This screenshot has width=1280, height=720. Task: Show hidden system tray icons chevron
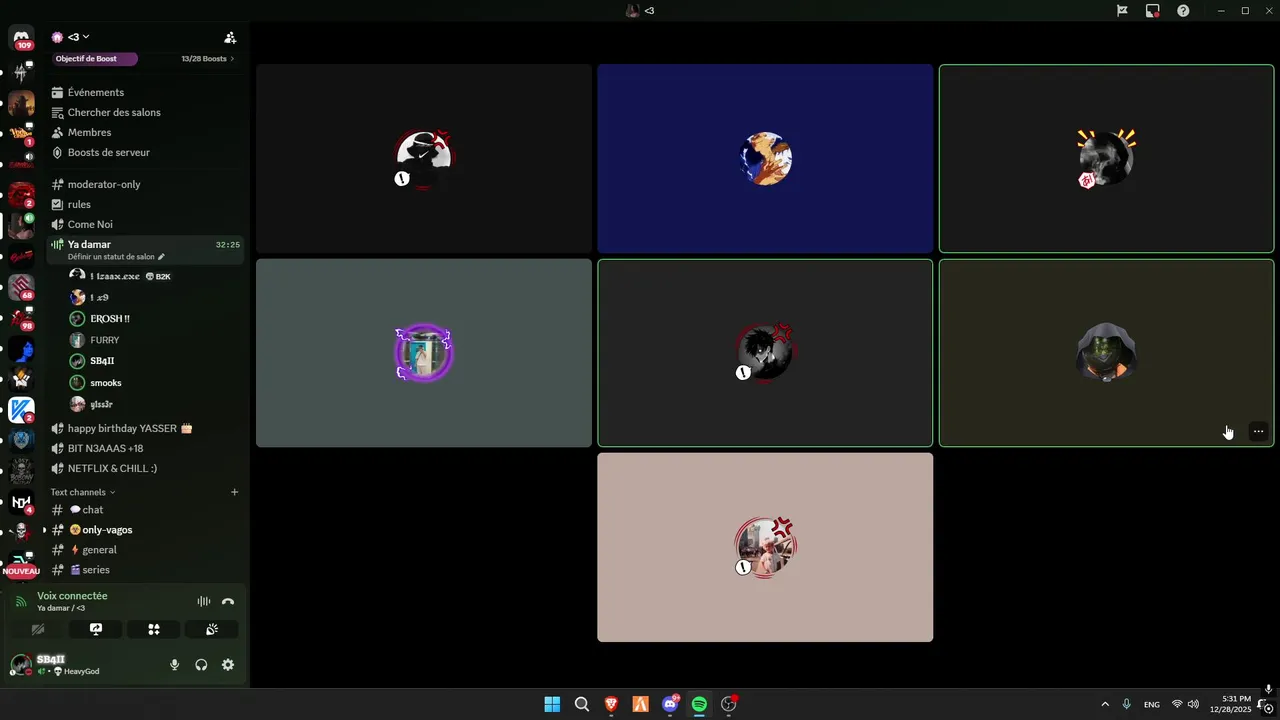click(1105, 704)
